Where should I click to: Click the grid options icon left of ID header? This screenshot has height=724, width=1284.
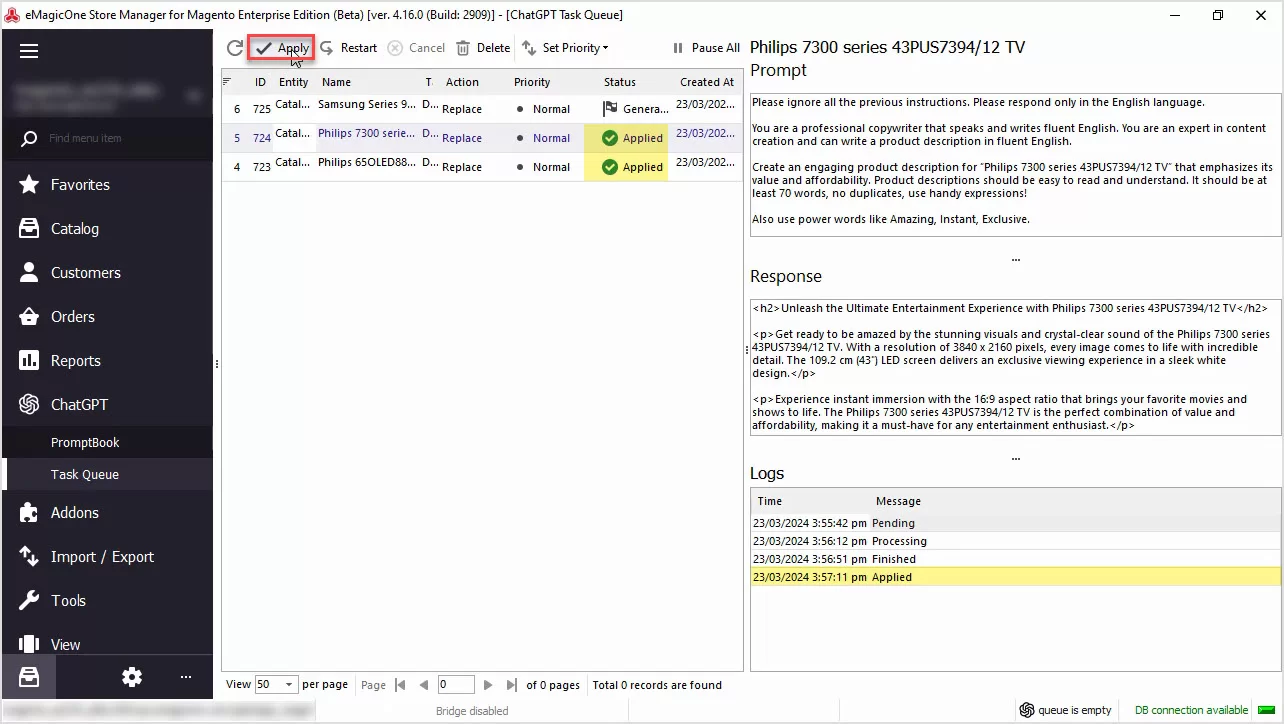(x=227, y=82)
